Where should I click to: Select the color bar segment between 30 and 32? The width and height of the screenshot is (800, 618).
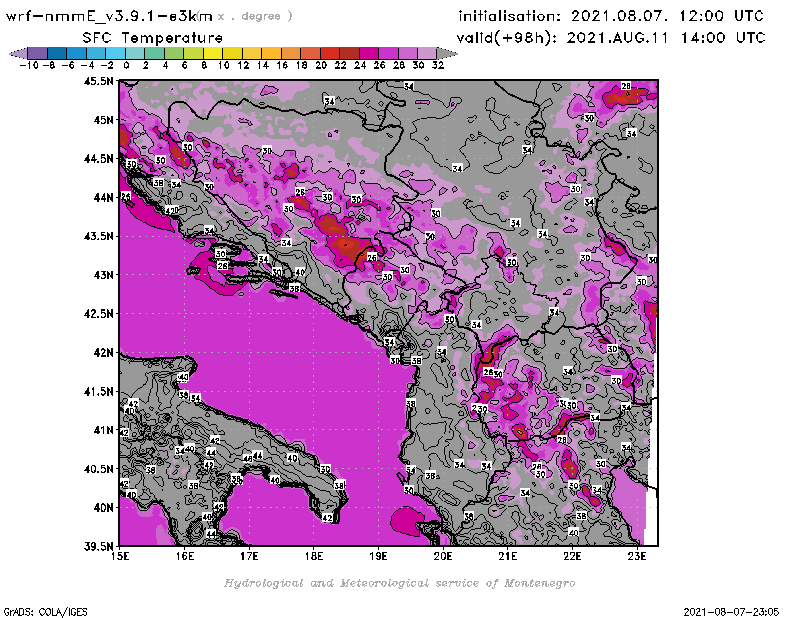click(427, 53)
